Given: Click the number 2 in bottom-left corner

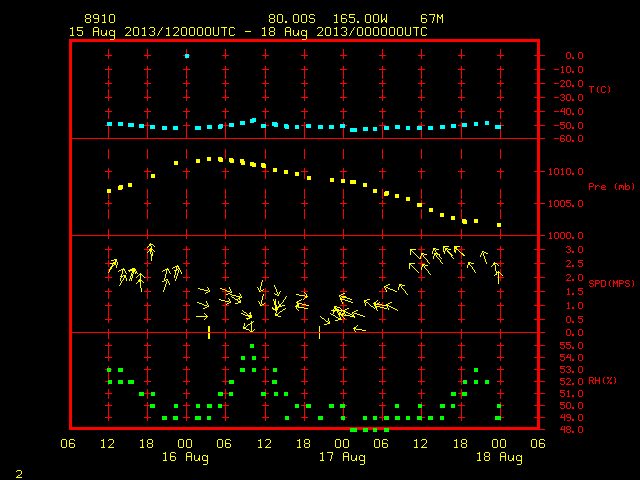Looking at the screenshot, I should [19, 474].
